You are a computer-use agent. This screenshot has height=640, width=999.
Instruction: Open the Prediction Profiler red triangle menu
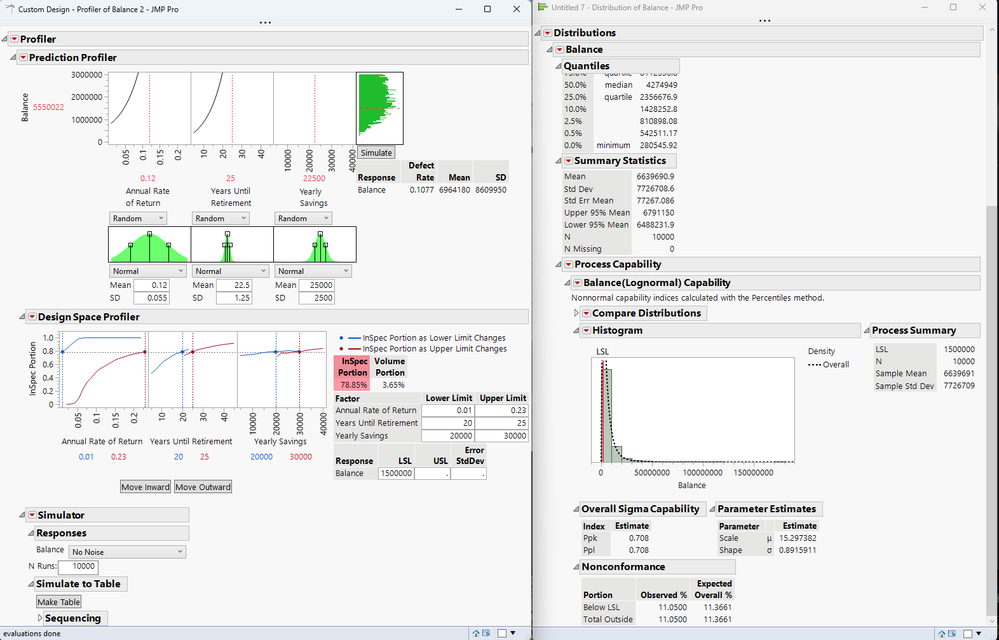(x=24, y=57)
